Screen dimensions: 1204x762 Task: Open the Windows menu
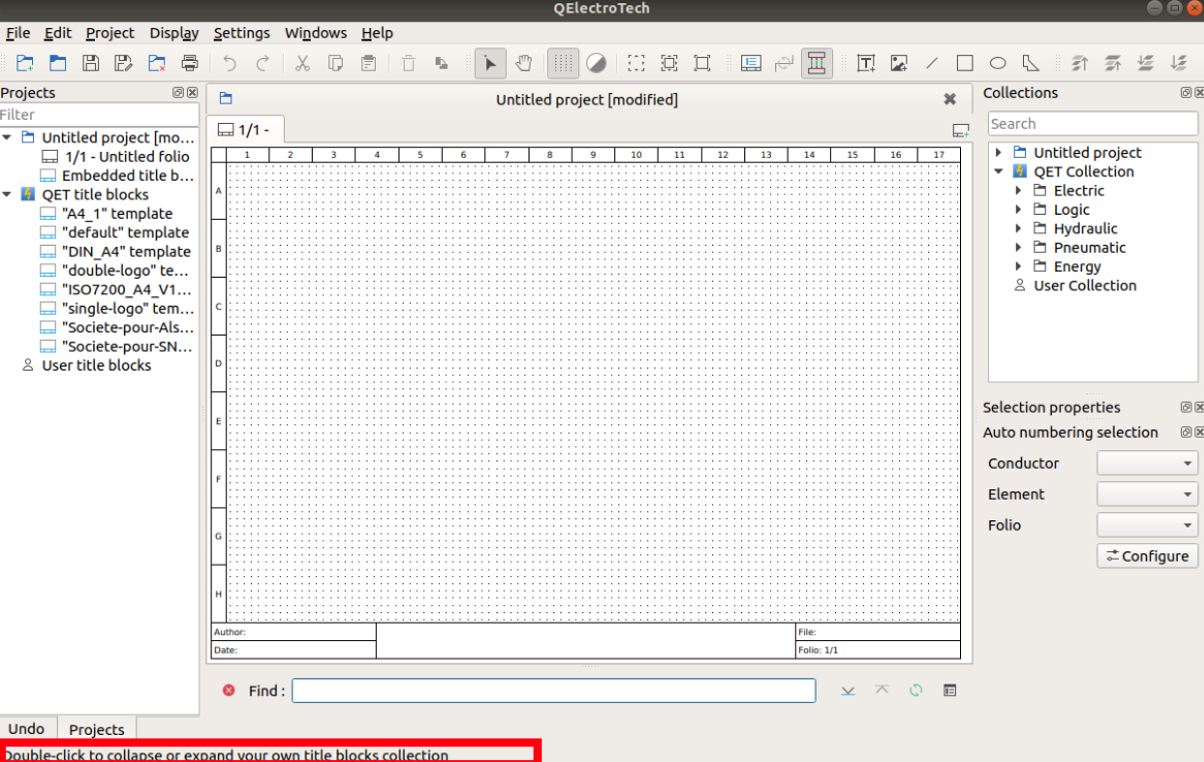pyautogui.click(x=316, y=33)
